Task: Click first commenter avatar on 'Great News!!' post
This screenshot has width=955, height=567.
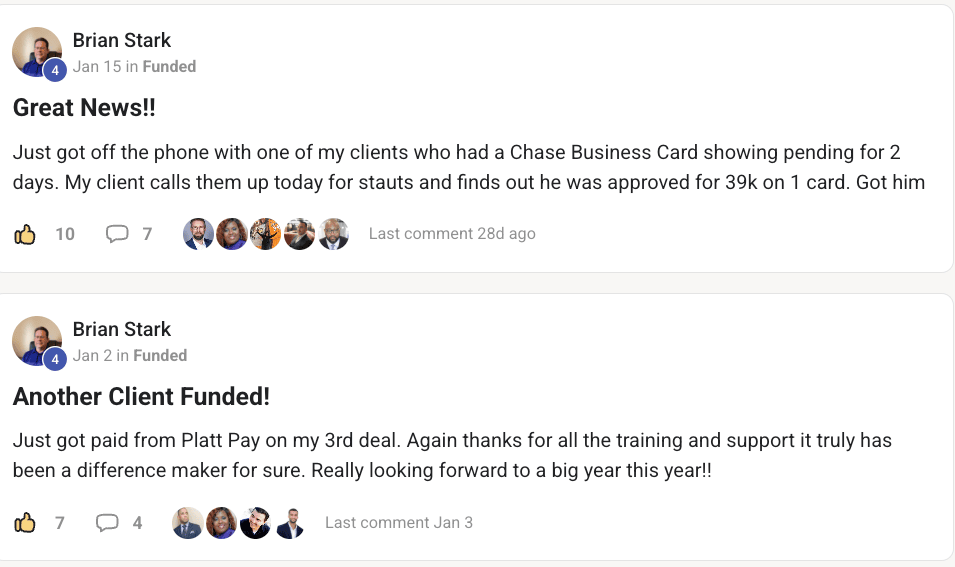Action: point(198,234)
